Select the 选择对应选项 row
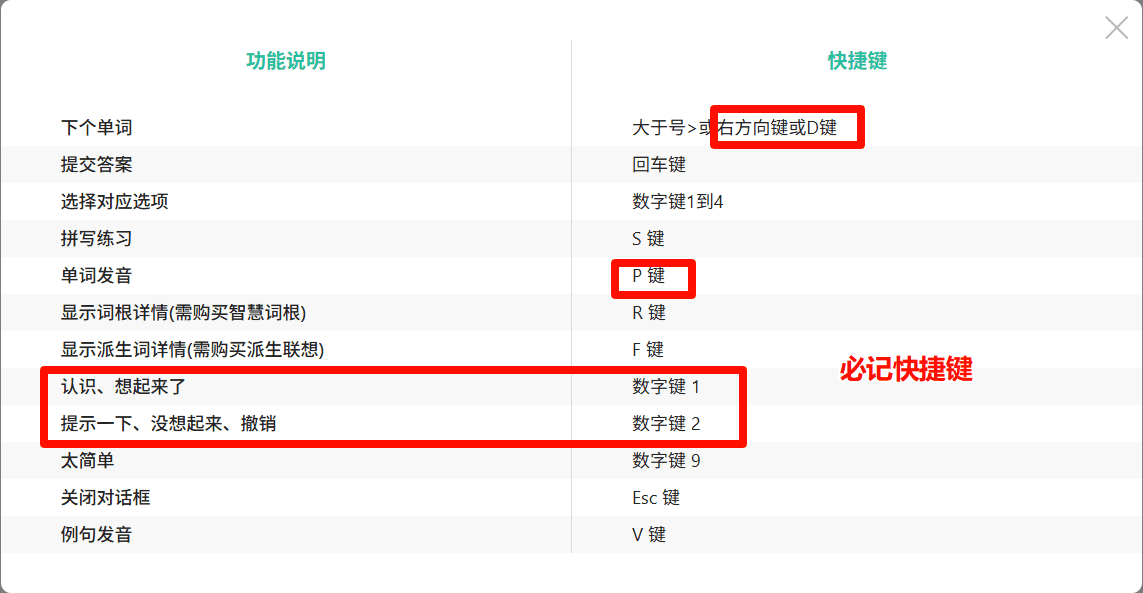The width and height of the screenshot is (1143, 593). pyautogui.click(x=572, y=201)
